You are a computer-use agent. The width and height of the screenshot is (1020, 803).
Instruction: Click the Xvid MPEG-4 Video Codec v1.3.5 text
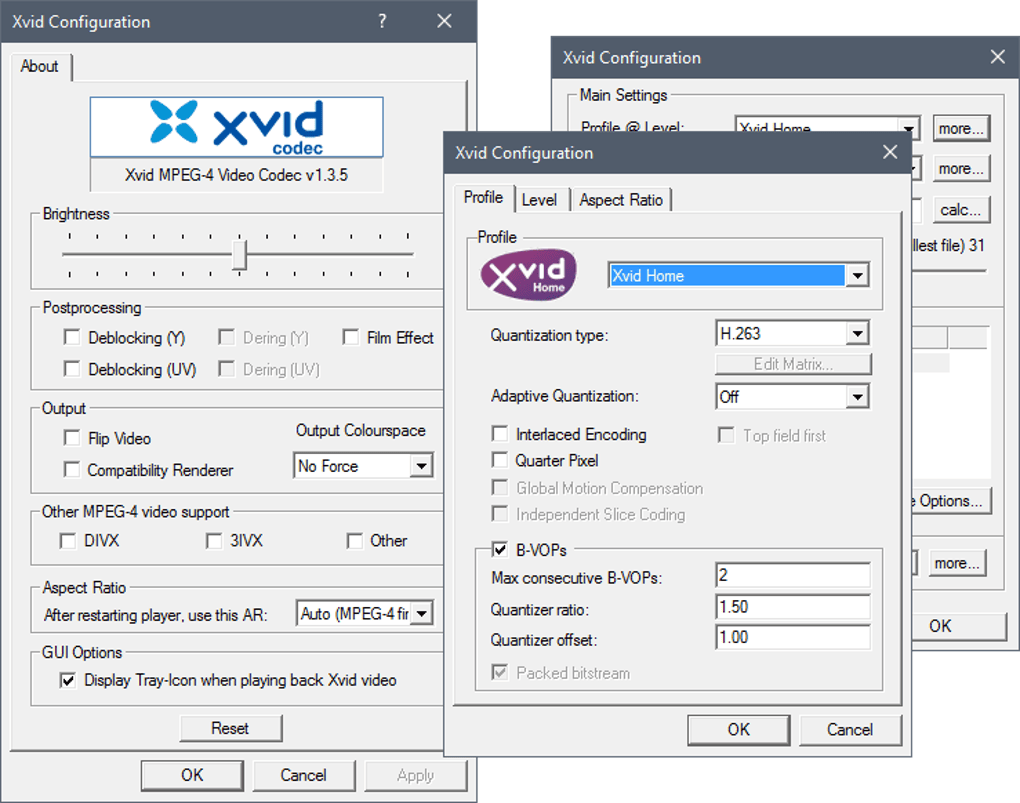[236, 175]
